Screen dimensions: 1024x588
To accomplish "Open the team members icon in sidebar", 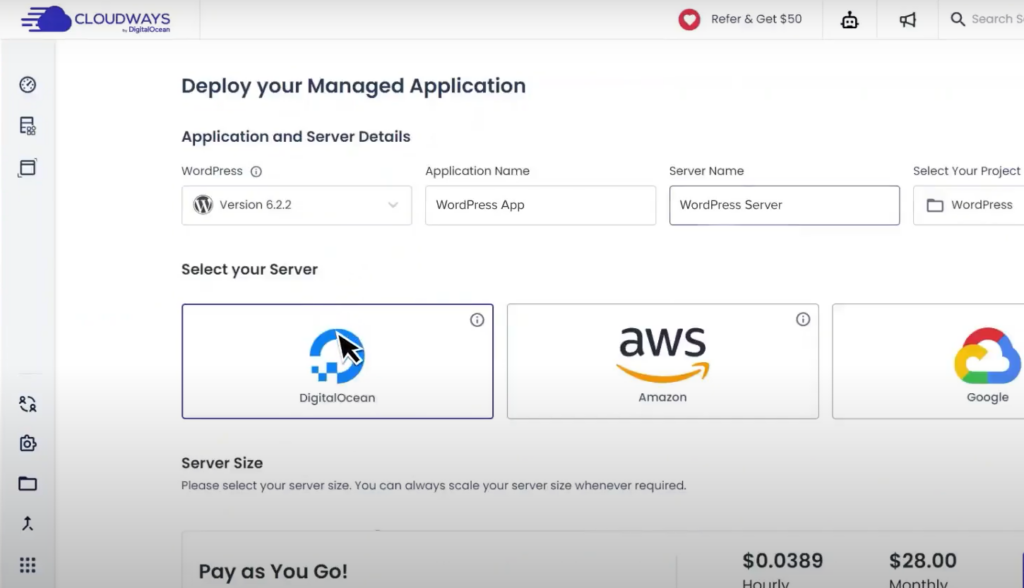I will (x=27, y=404).
